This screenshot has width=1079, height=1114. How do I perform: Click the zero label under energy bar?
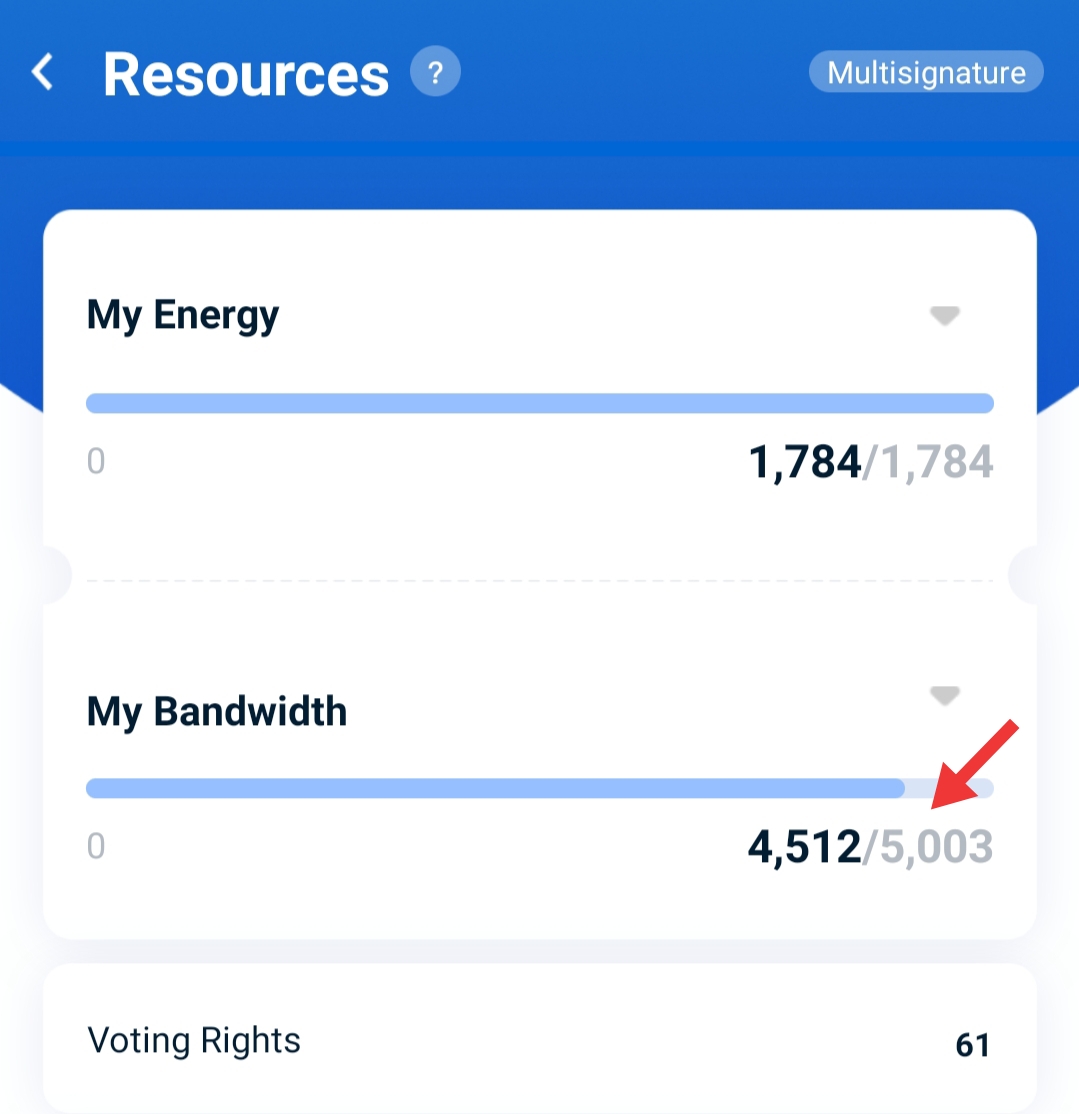point(96,461)
